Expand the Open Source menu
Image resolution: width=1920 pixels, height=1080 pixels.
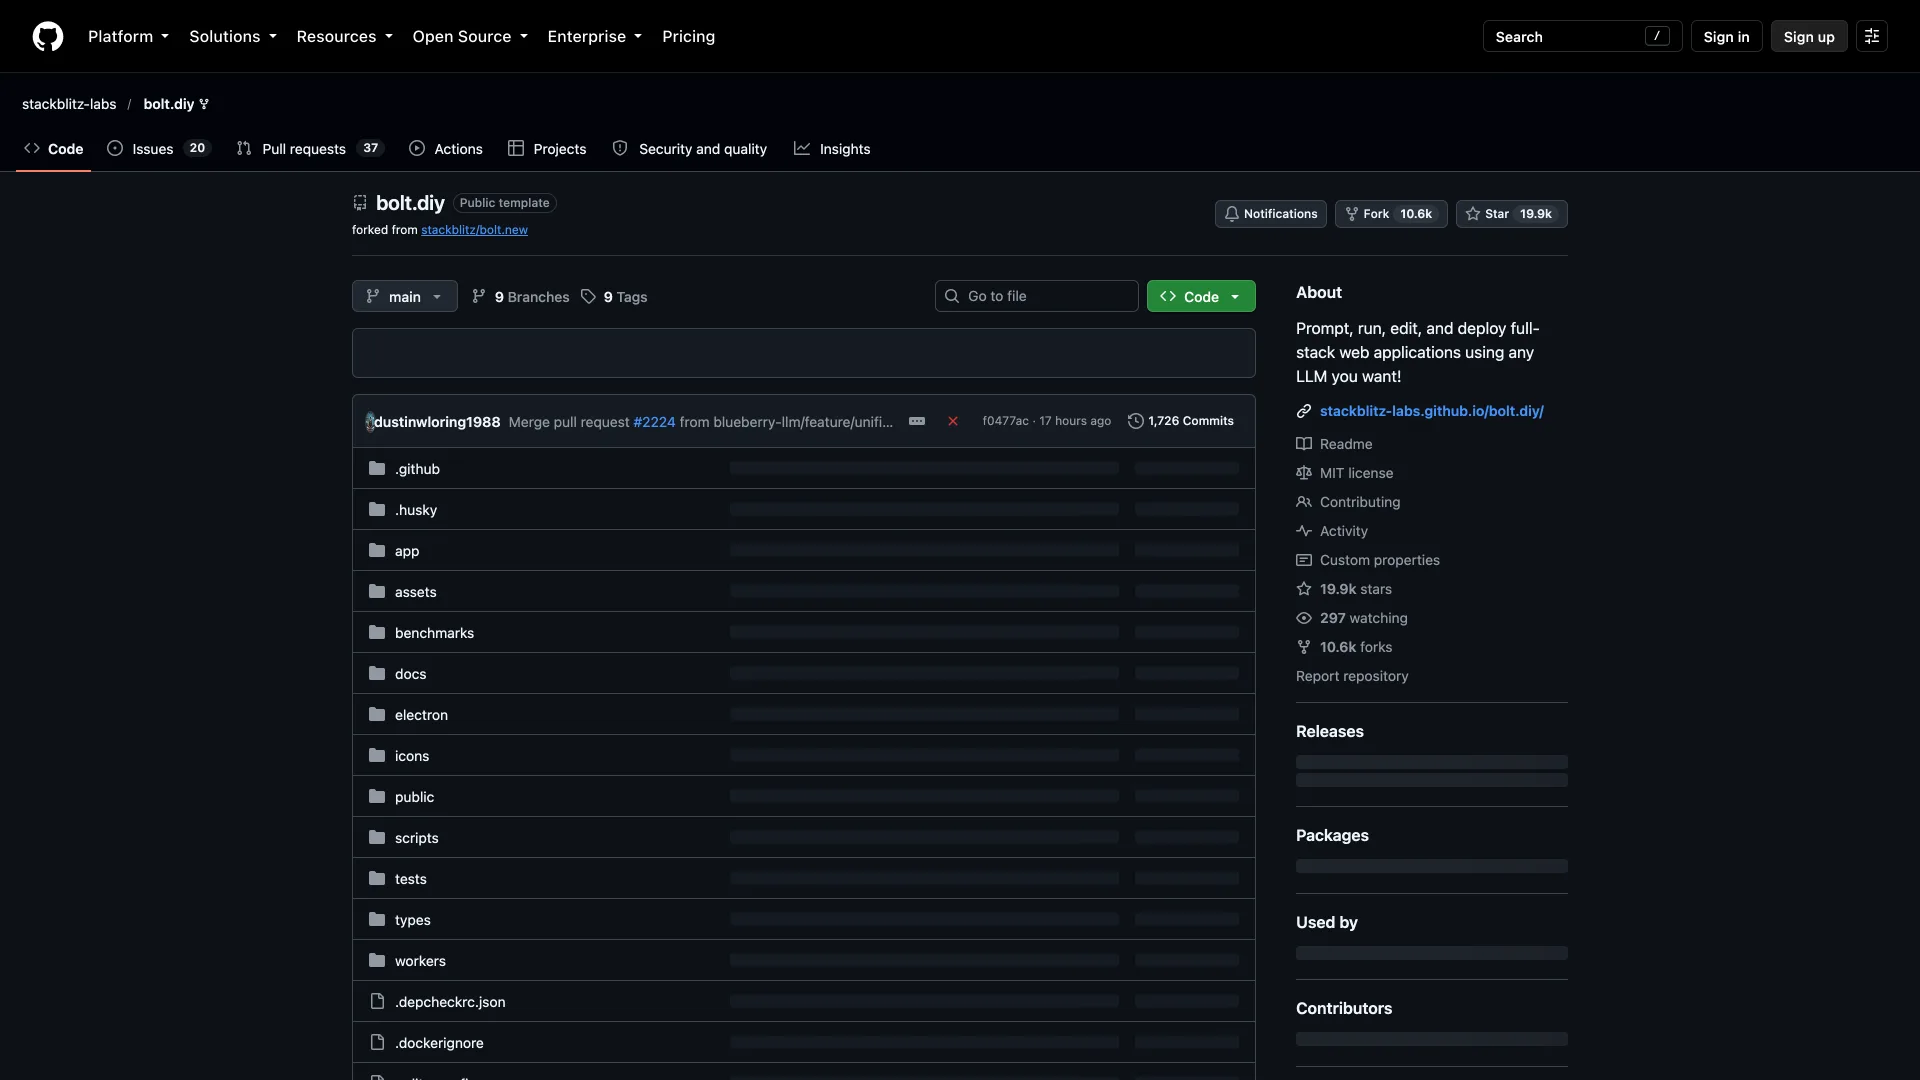(x=469, y=37)
